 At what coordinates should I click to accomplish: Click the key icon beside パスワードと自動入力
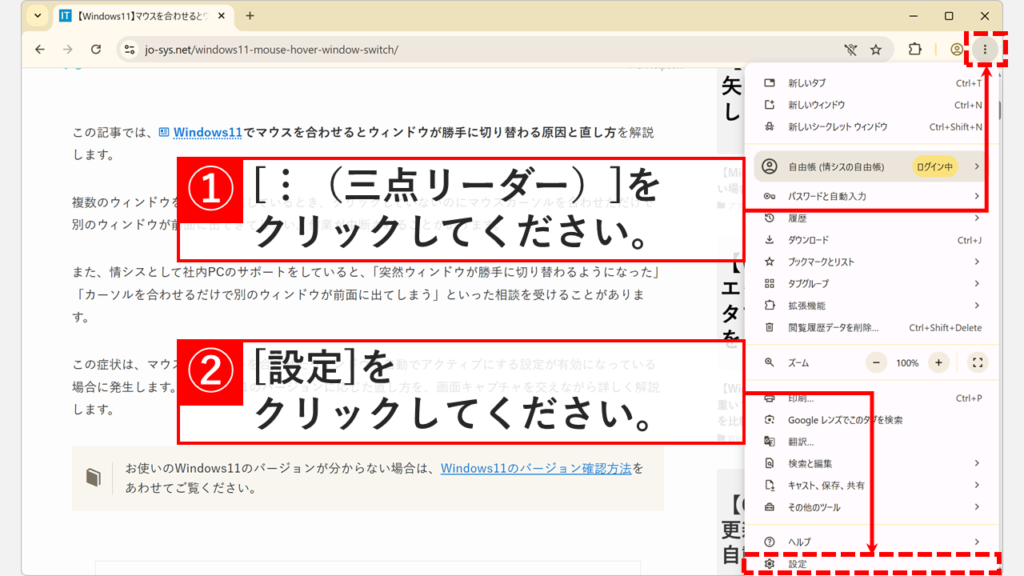pos(769,196)
